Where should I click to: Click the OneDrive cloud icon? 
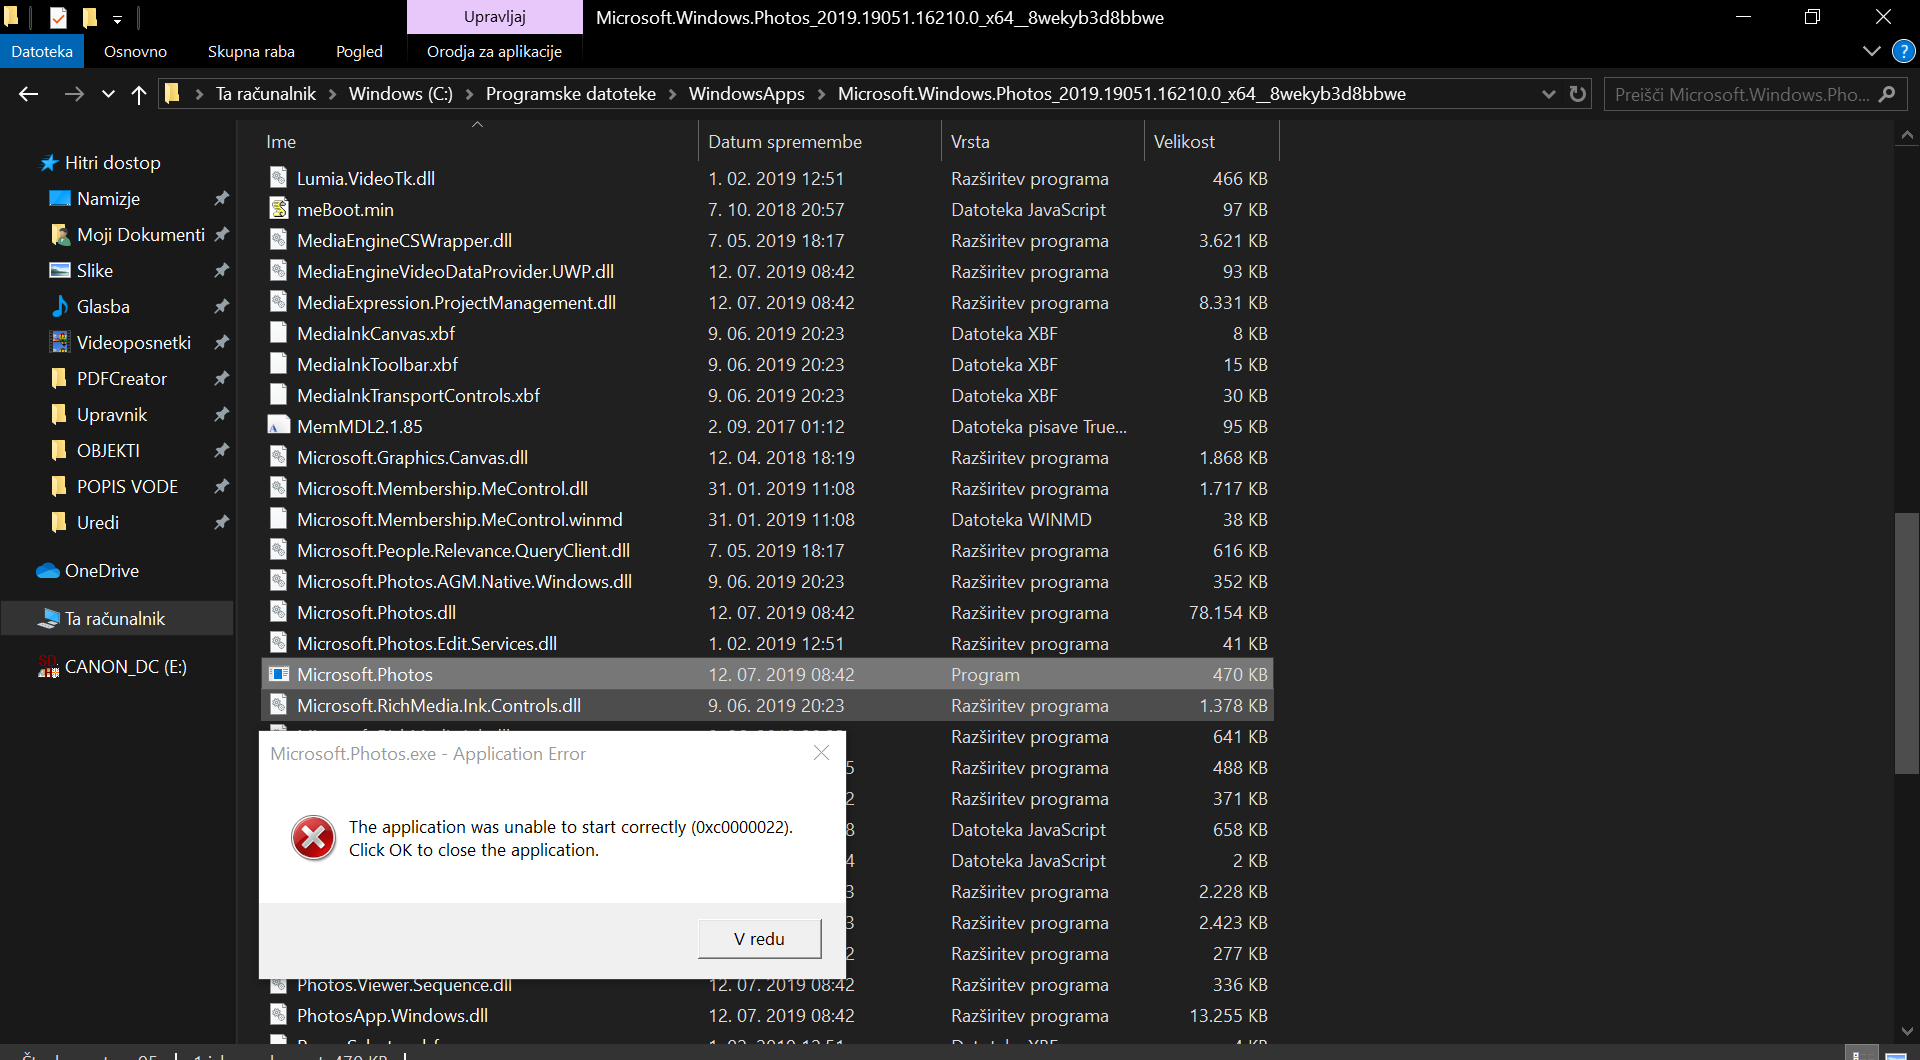48,570
